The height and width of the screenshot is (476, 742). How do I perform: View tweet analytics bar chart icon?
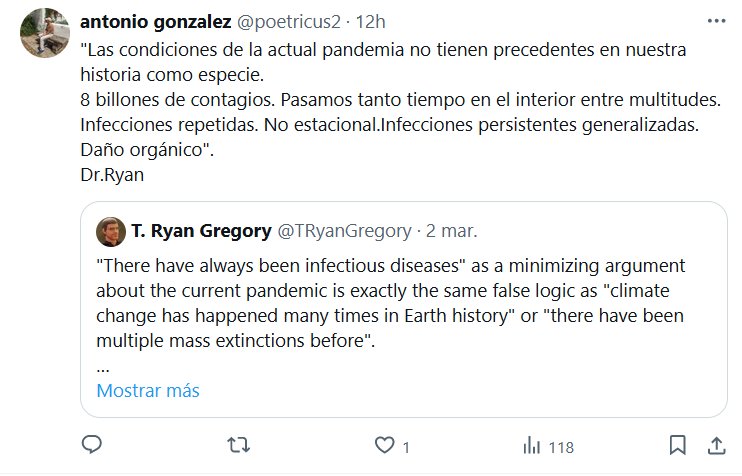pos(532,444)
